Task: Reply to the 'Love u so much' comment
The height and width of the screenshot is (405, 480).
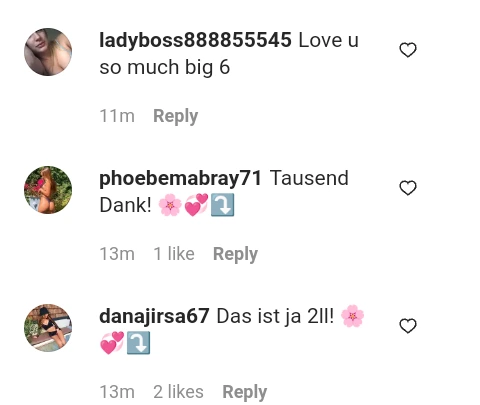Action: (176, 116)
